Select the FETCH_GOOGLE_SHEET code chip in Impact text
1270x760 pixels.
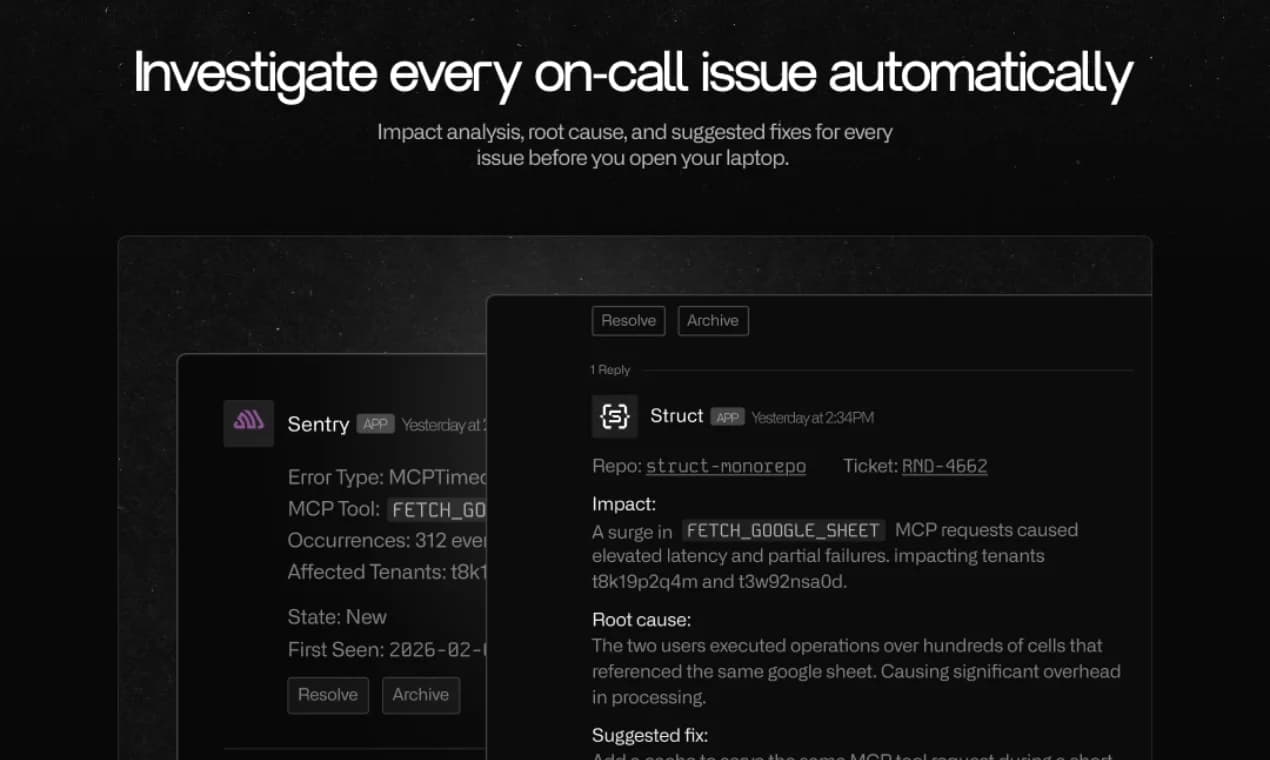pos(783,530)
